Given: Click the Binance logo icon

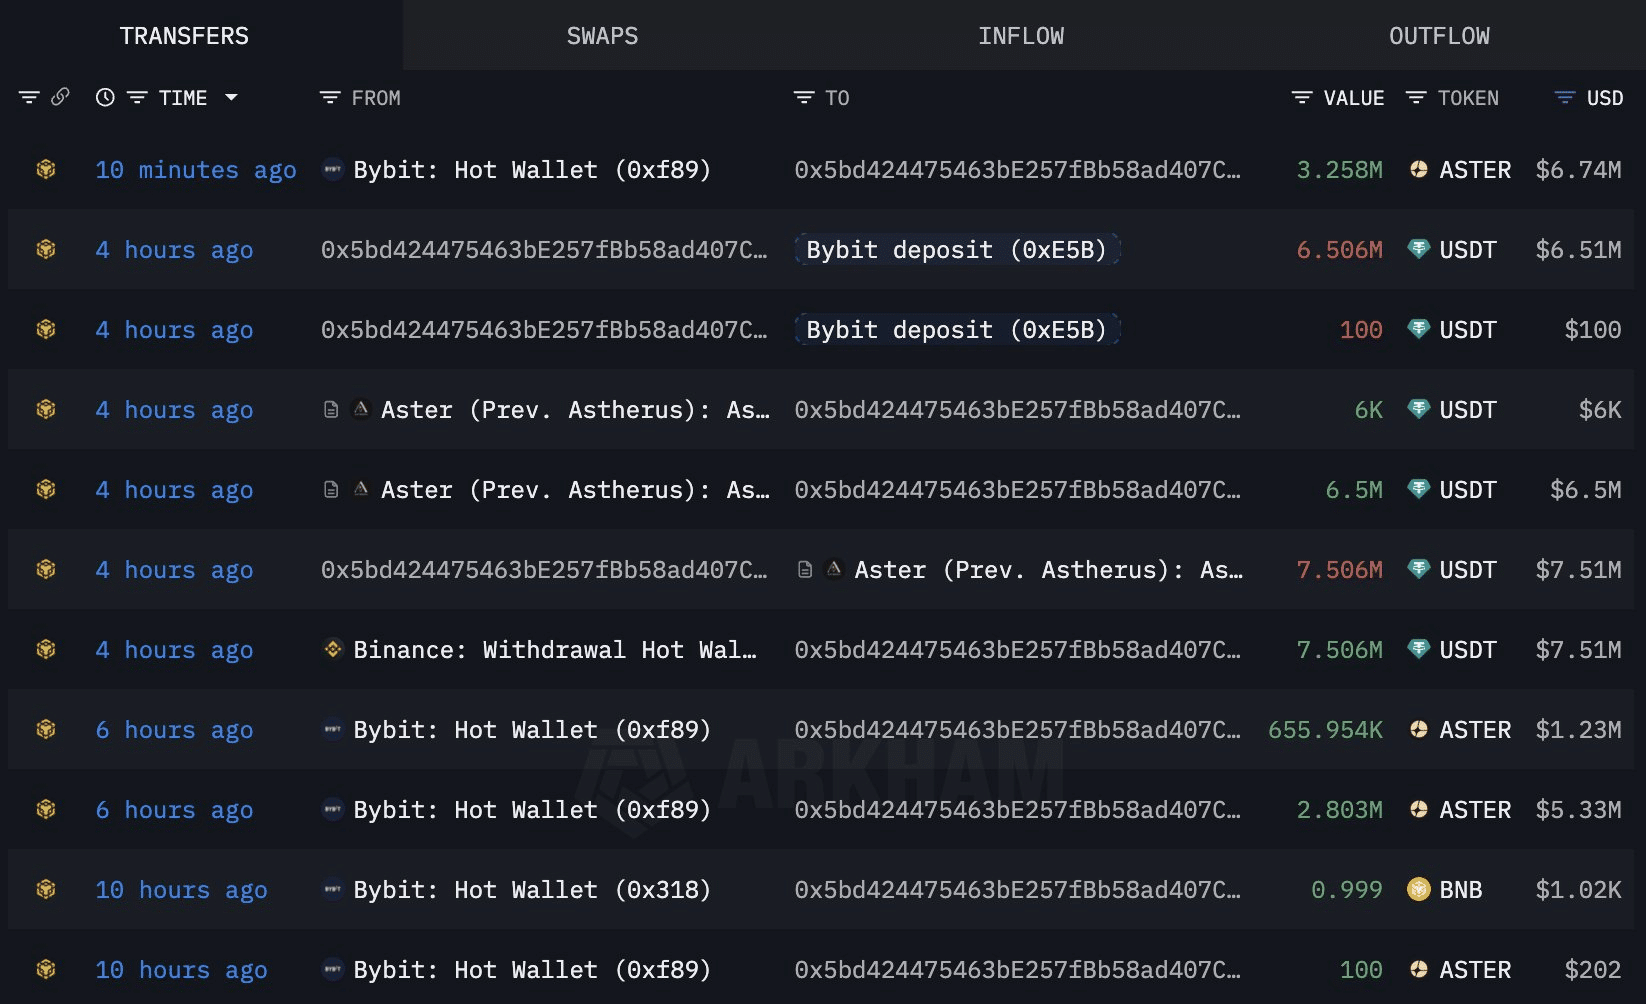Looking at the screenshot, I should tap(333, 649).
